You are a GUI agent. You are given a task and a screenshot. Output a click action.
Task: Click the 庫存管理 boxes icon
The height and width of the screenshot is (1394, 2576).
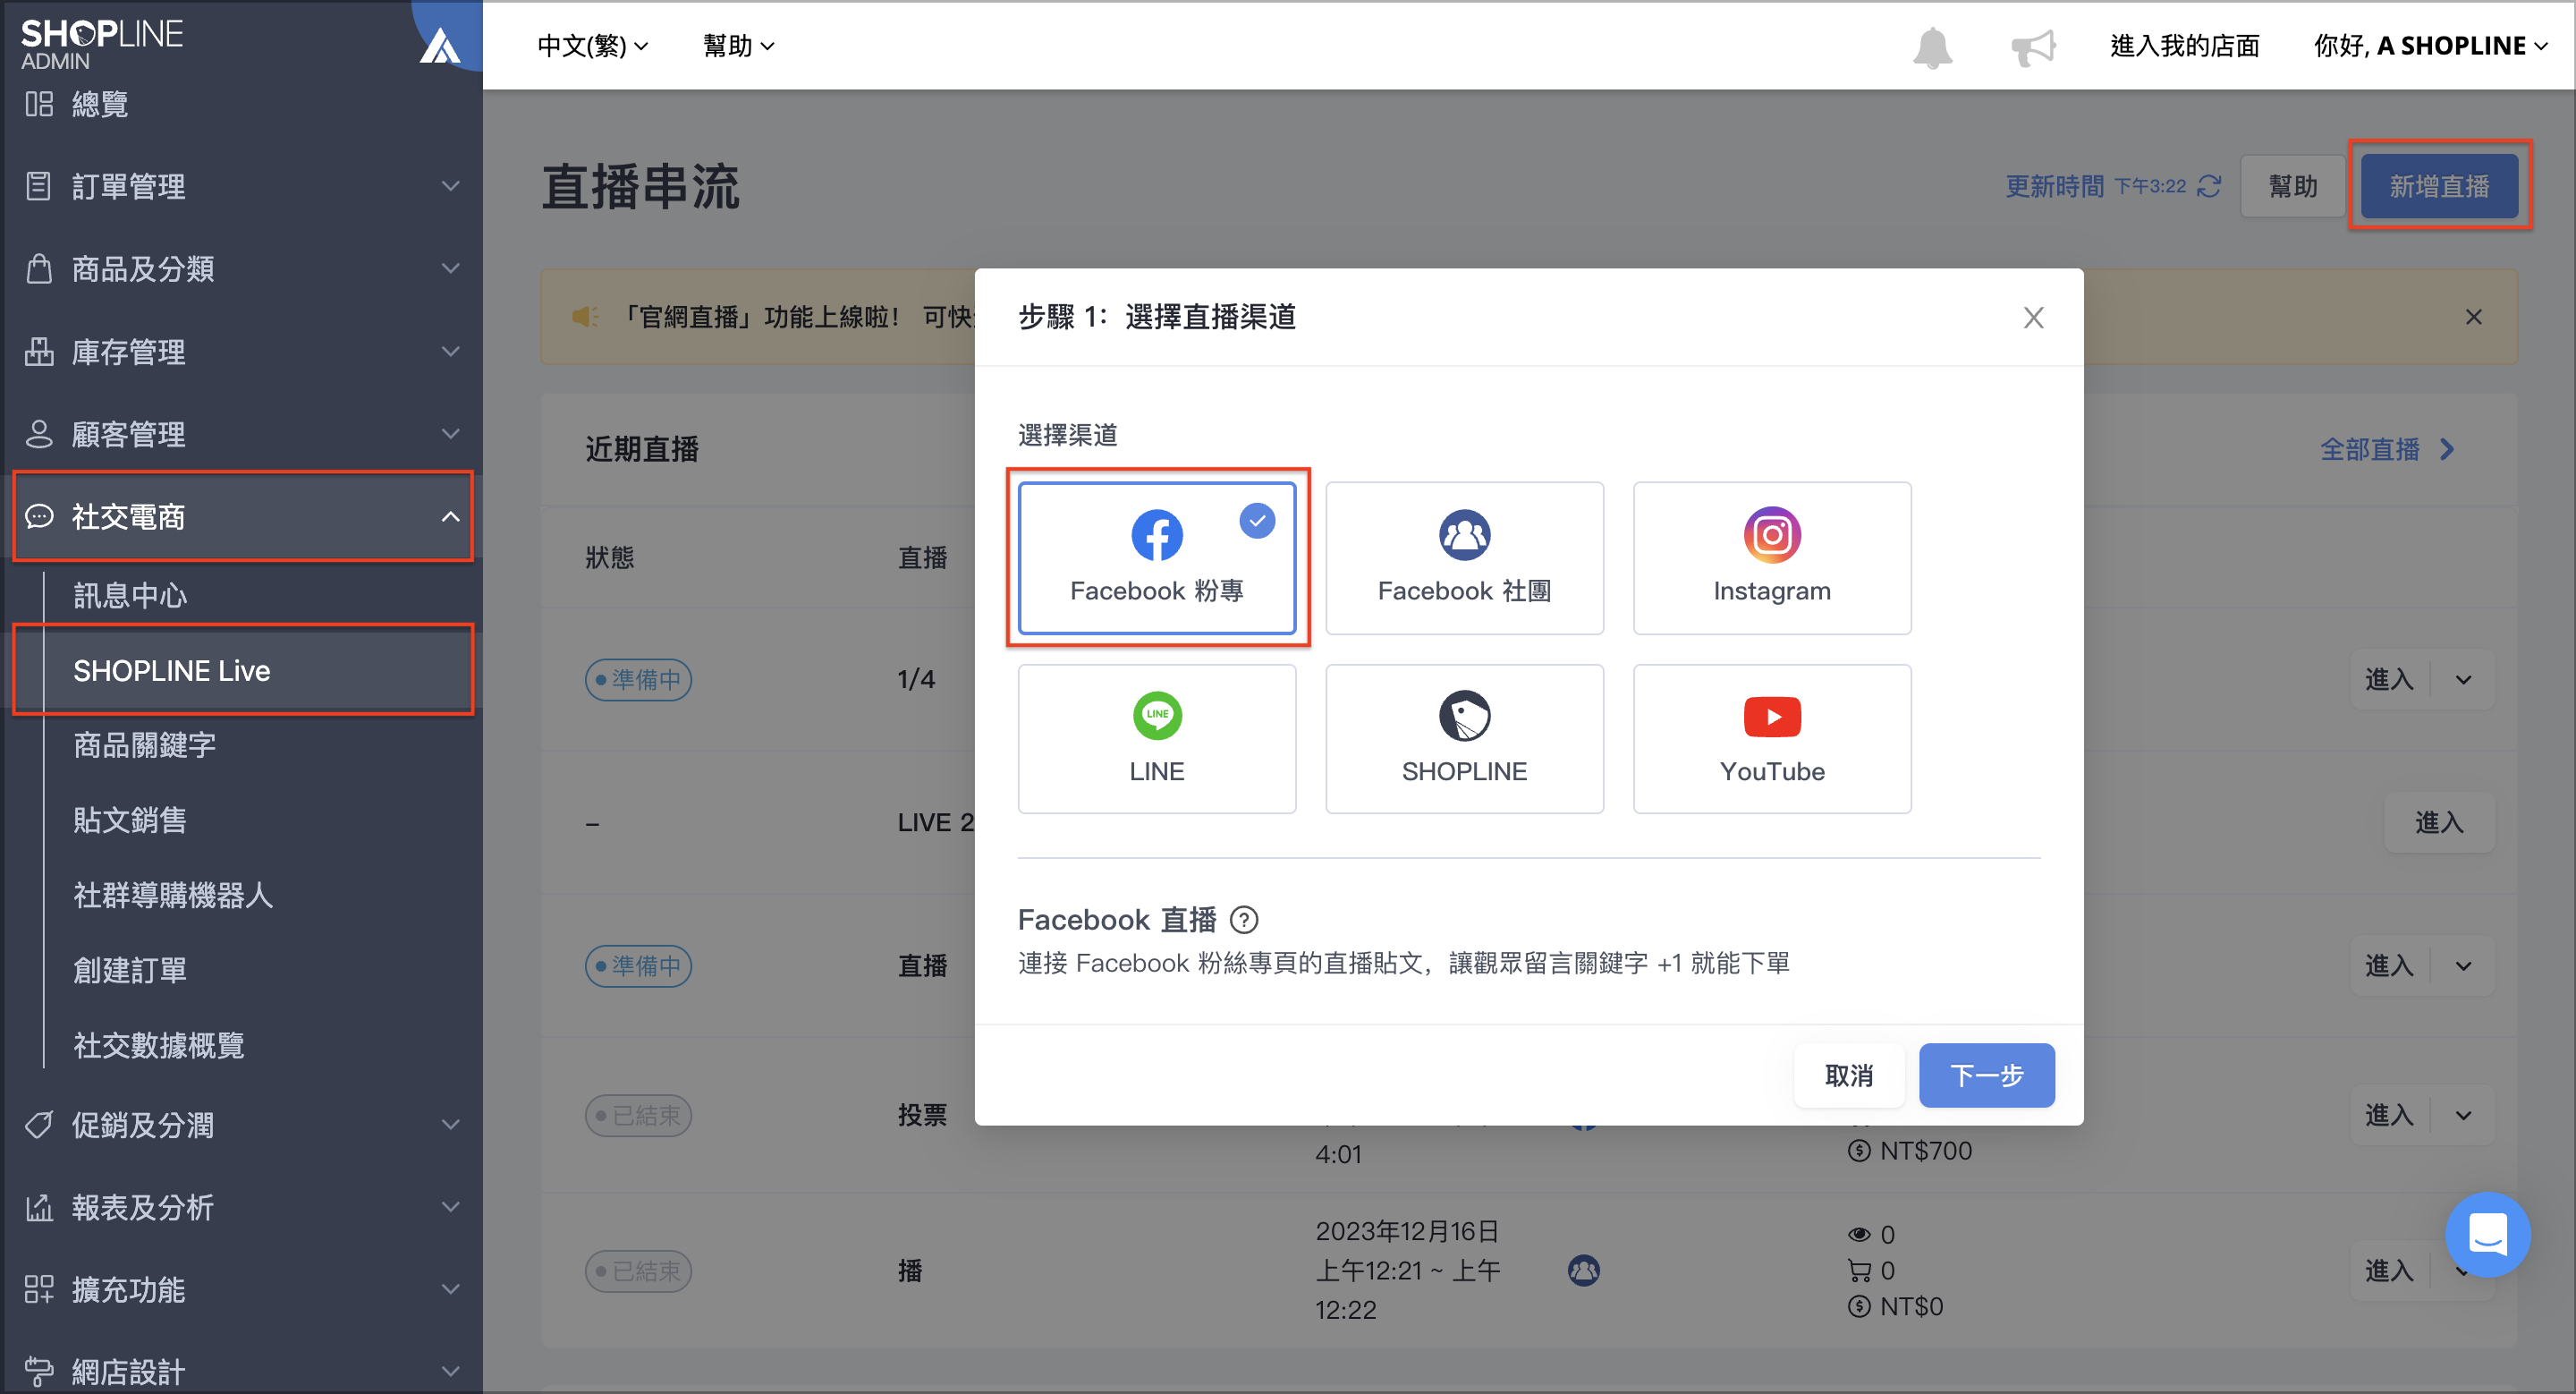click(38, 352)
